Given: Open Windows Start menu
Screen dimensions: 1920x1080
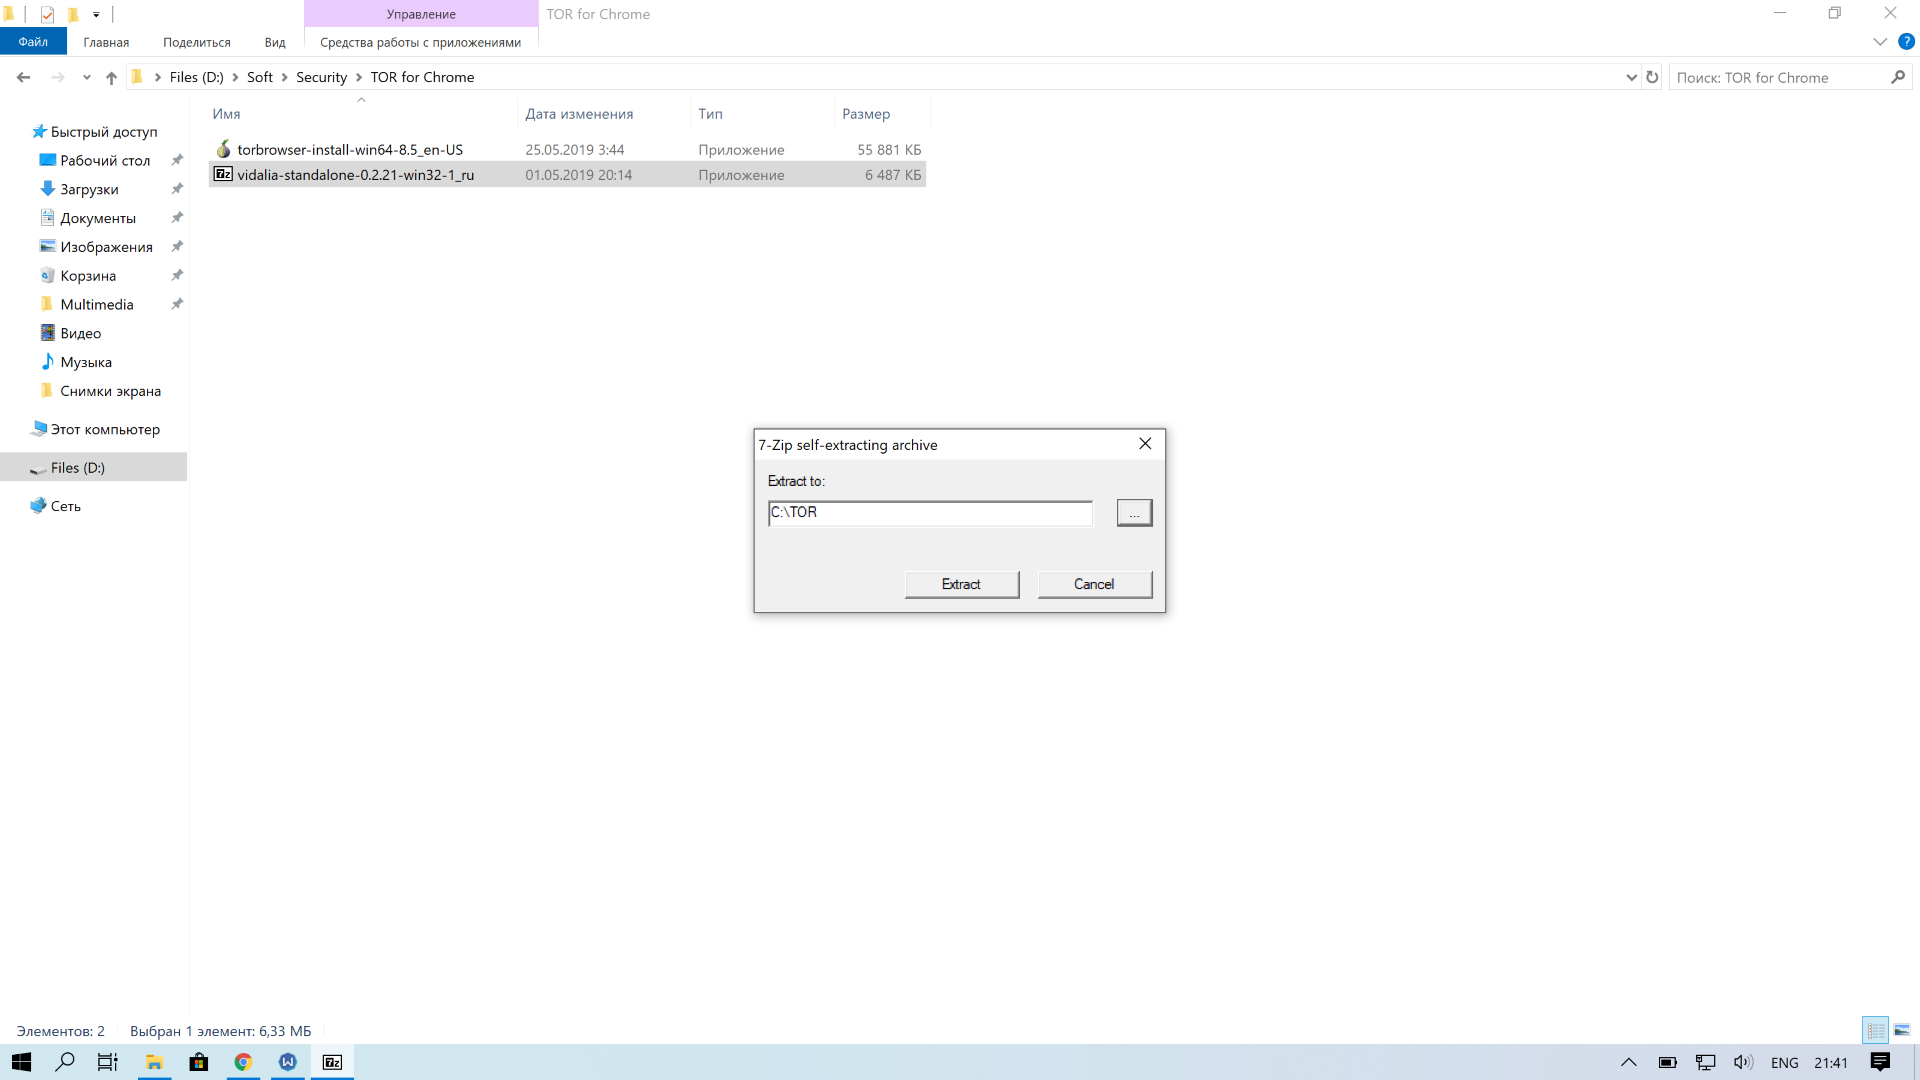Looking at the screenshot, I should (21, 1062).
